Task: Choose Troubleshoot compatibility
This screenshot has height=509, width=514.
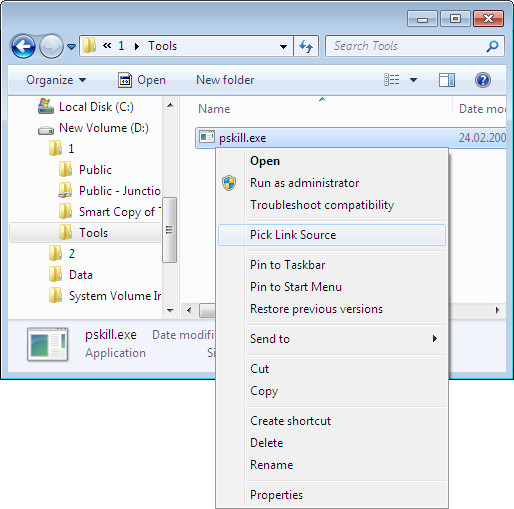Action: coord(322,205)
